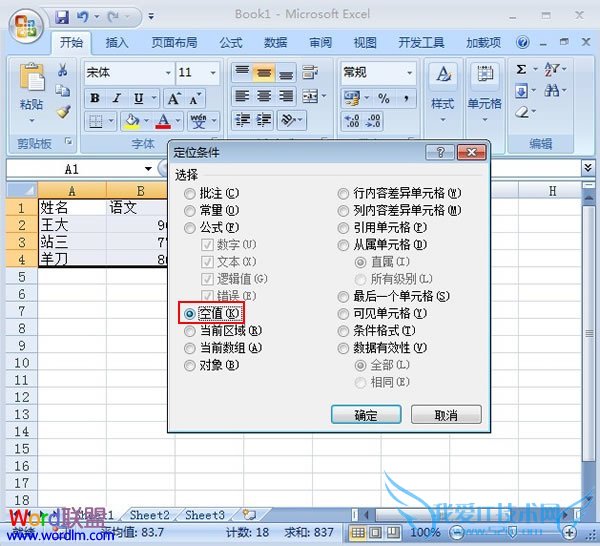Zoom in with the plus button
The width and height of the screenshot is (600, 546).
569,532
